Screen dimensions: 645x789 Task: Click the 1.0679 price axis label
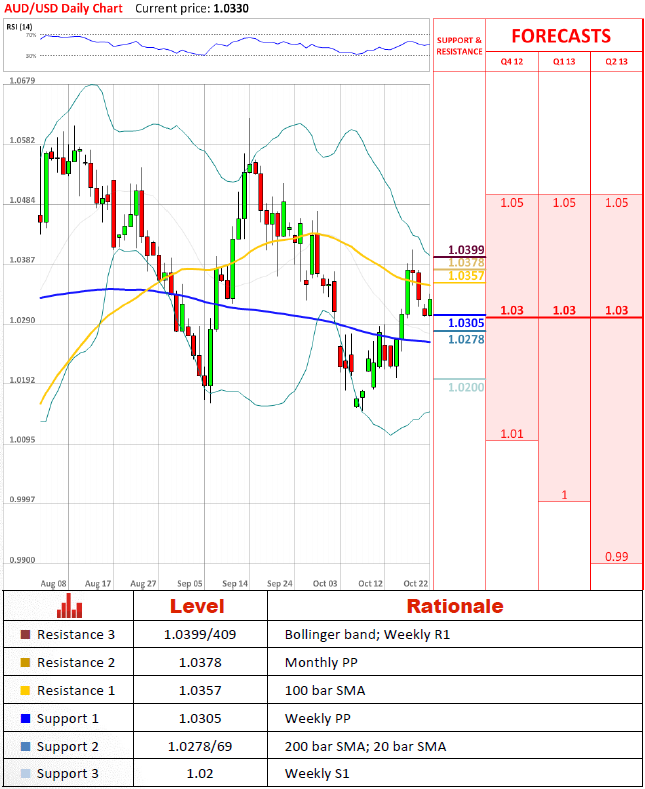click(22, 81)
